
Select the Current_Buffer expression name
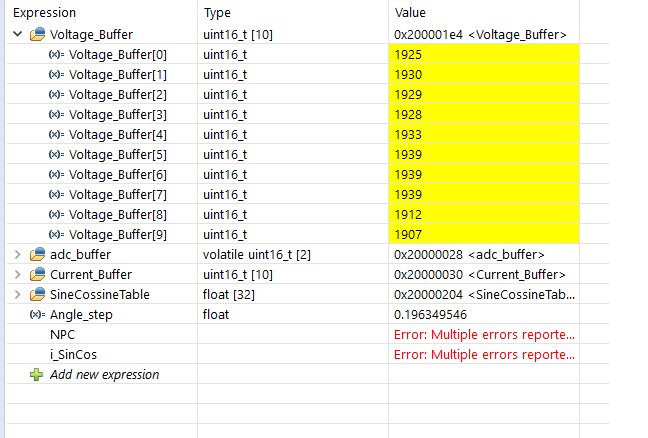click(x=91, y=274)
